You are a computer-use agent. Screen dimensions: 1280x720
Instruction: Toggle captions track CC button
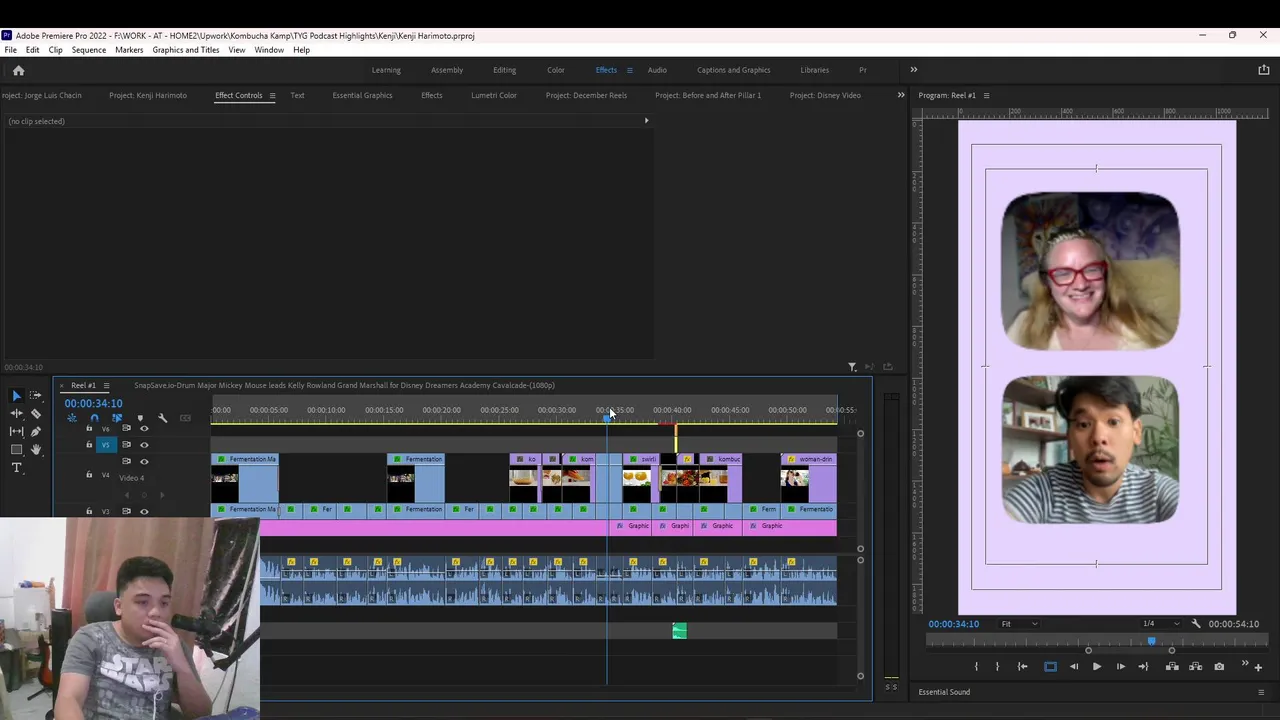coord(185,418)
